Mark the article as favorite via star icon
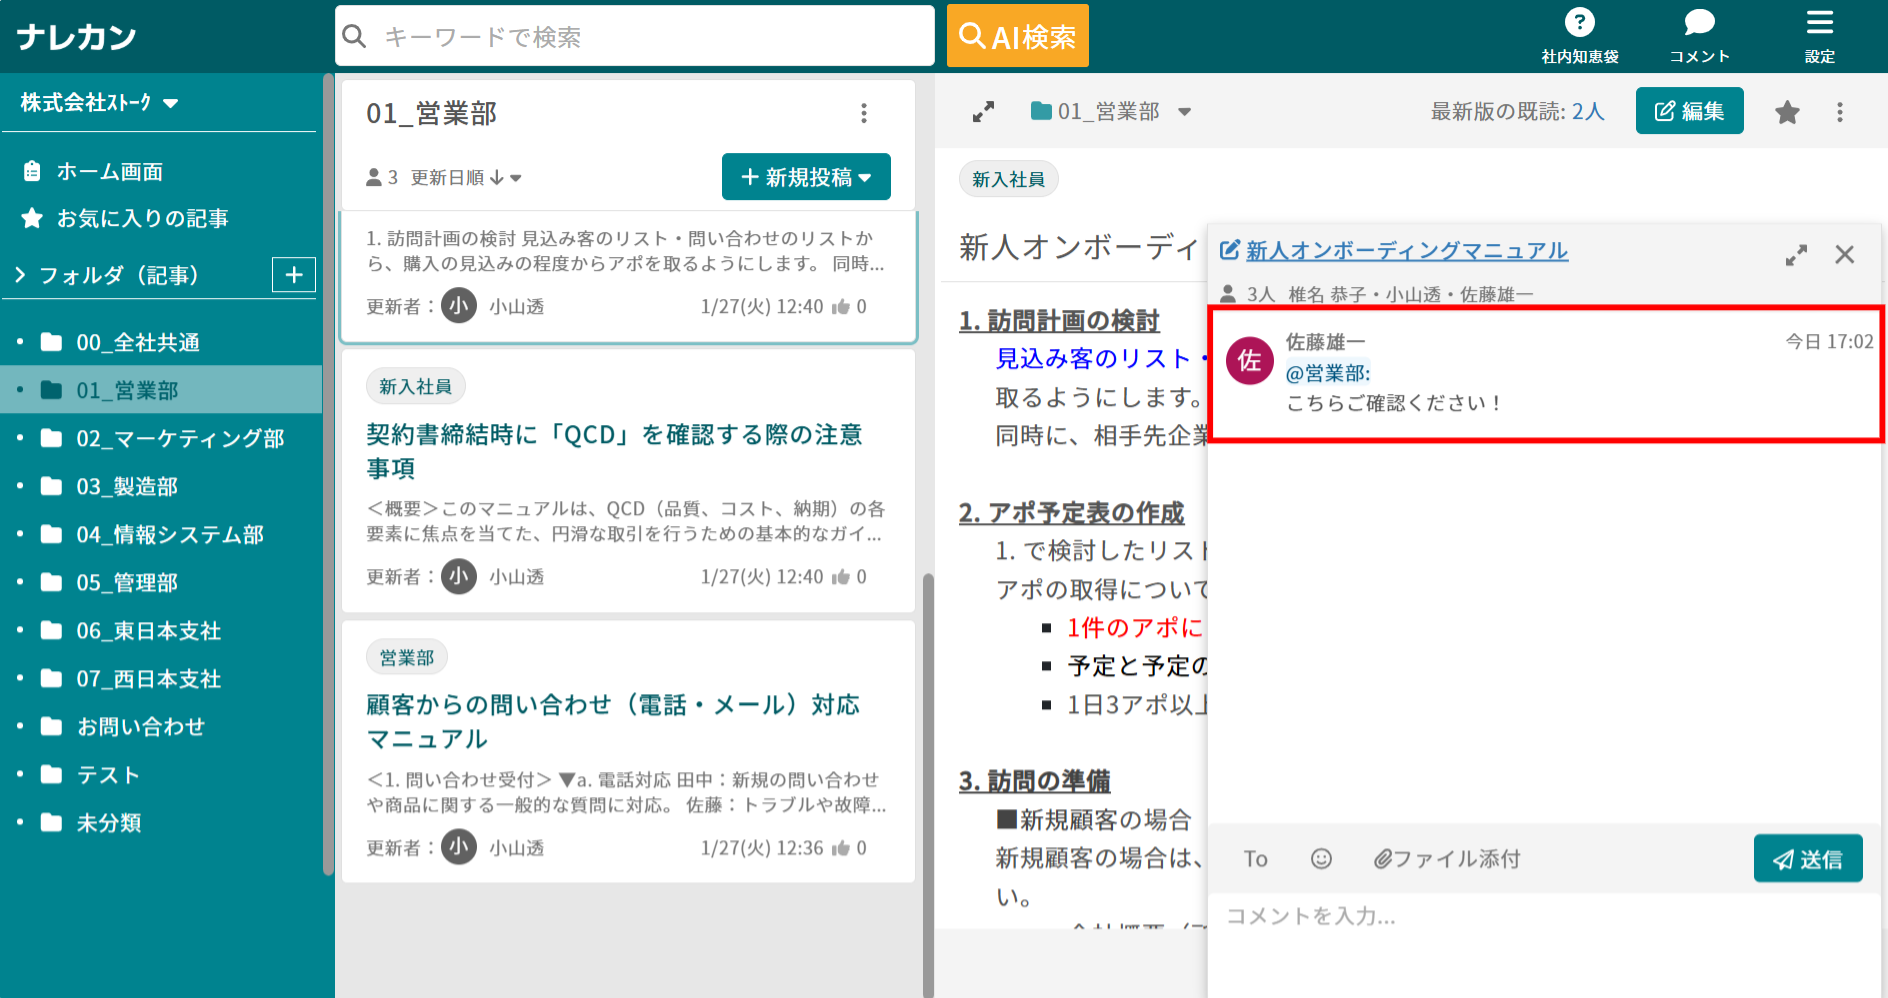 click(x=1786, y=111)
